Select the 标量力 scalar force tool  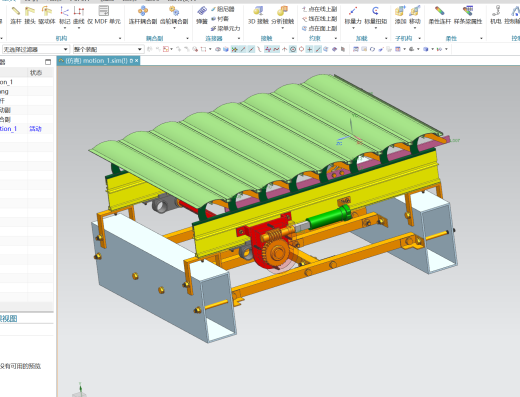click(x=353, y=15)
